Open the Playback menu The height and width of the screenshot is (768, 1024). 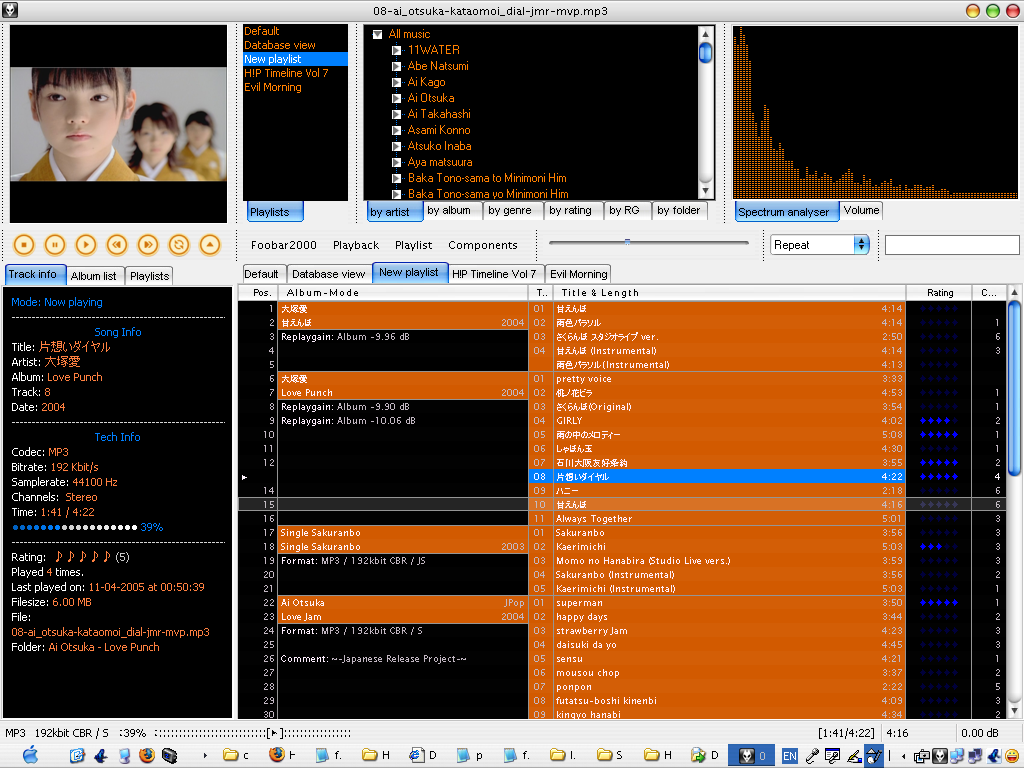coord(356,245)
